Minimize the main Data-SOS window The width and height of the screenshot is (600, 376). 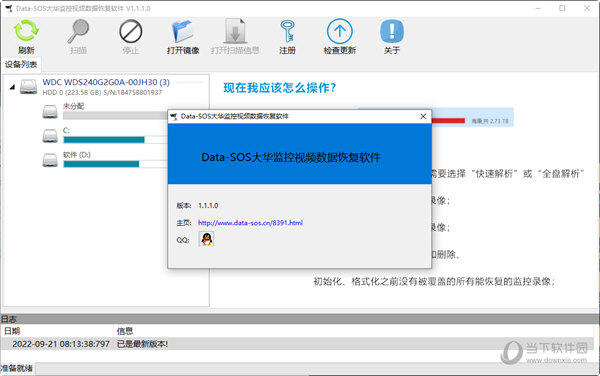click(x=538, y=8)
